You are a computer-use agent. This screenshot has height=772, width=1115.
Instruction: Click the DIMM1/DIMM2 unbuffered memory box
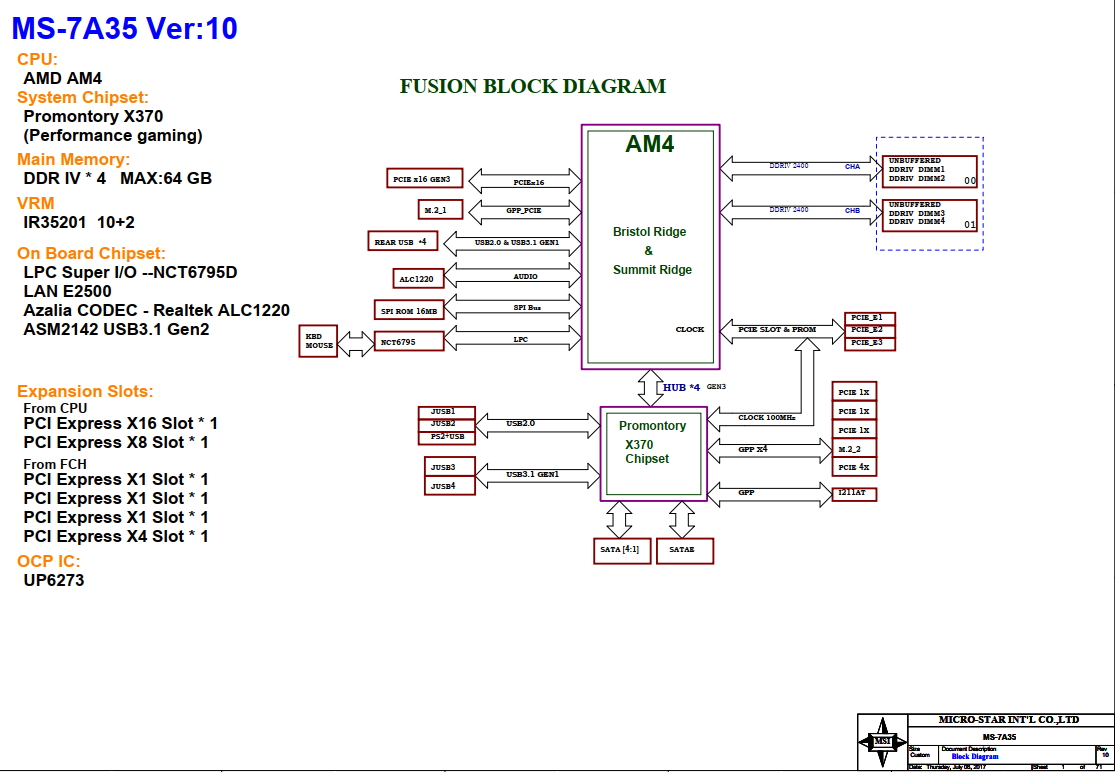929,171
